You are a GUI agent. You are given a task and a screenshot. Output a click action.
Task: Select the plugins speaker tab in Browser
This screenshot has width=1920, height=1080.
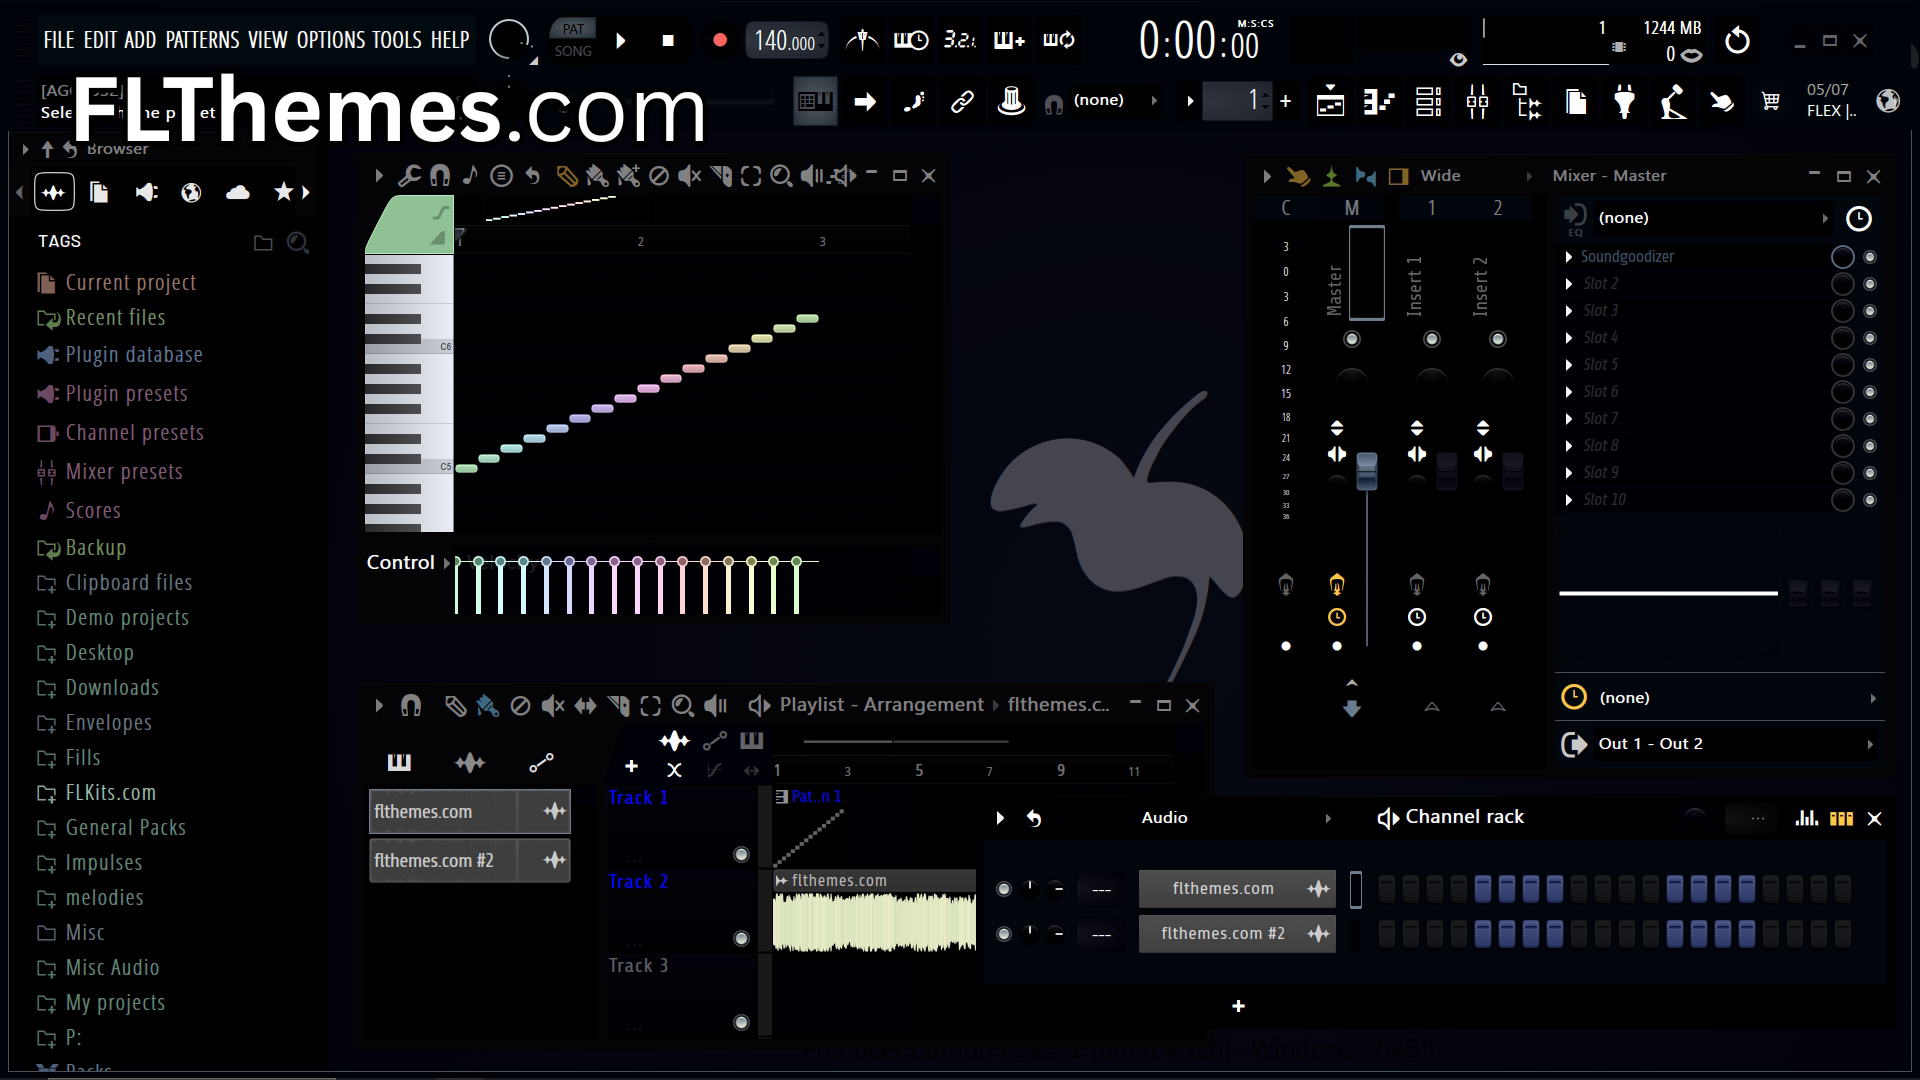pyautogui.click(x=147, y=192)
